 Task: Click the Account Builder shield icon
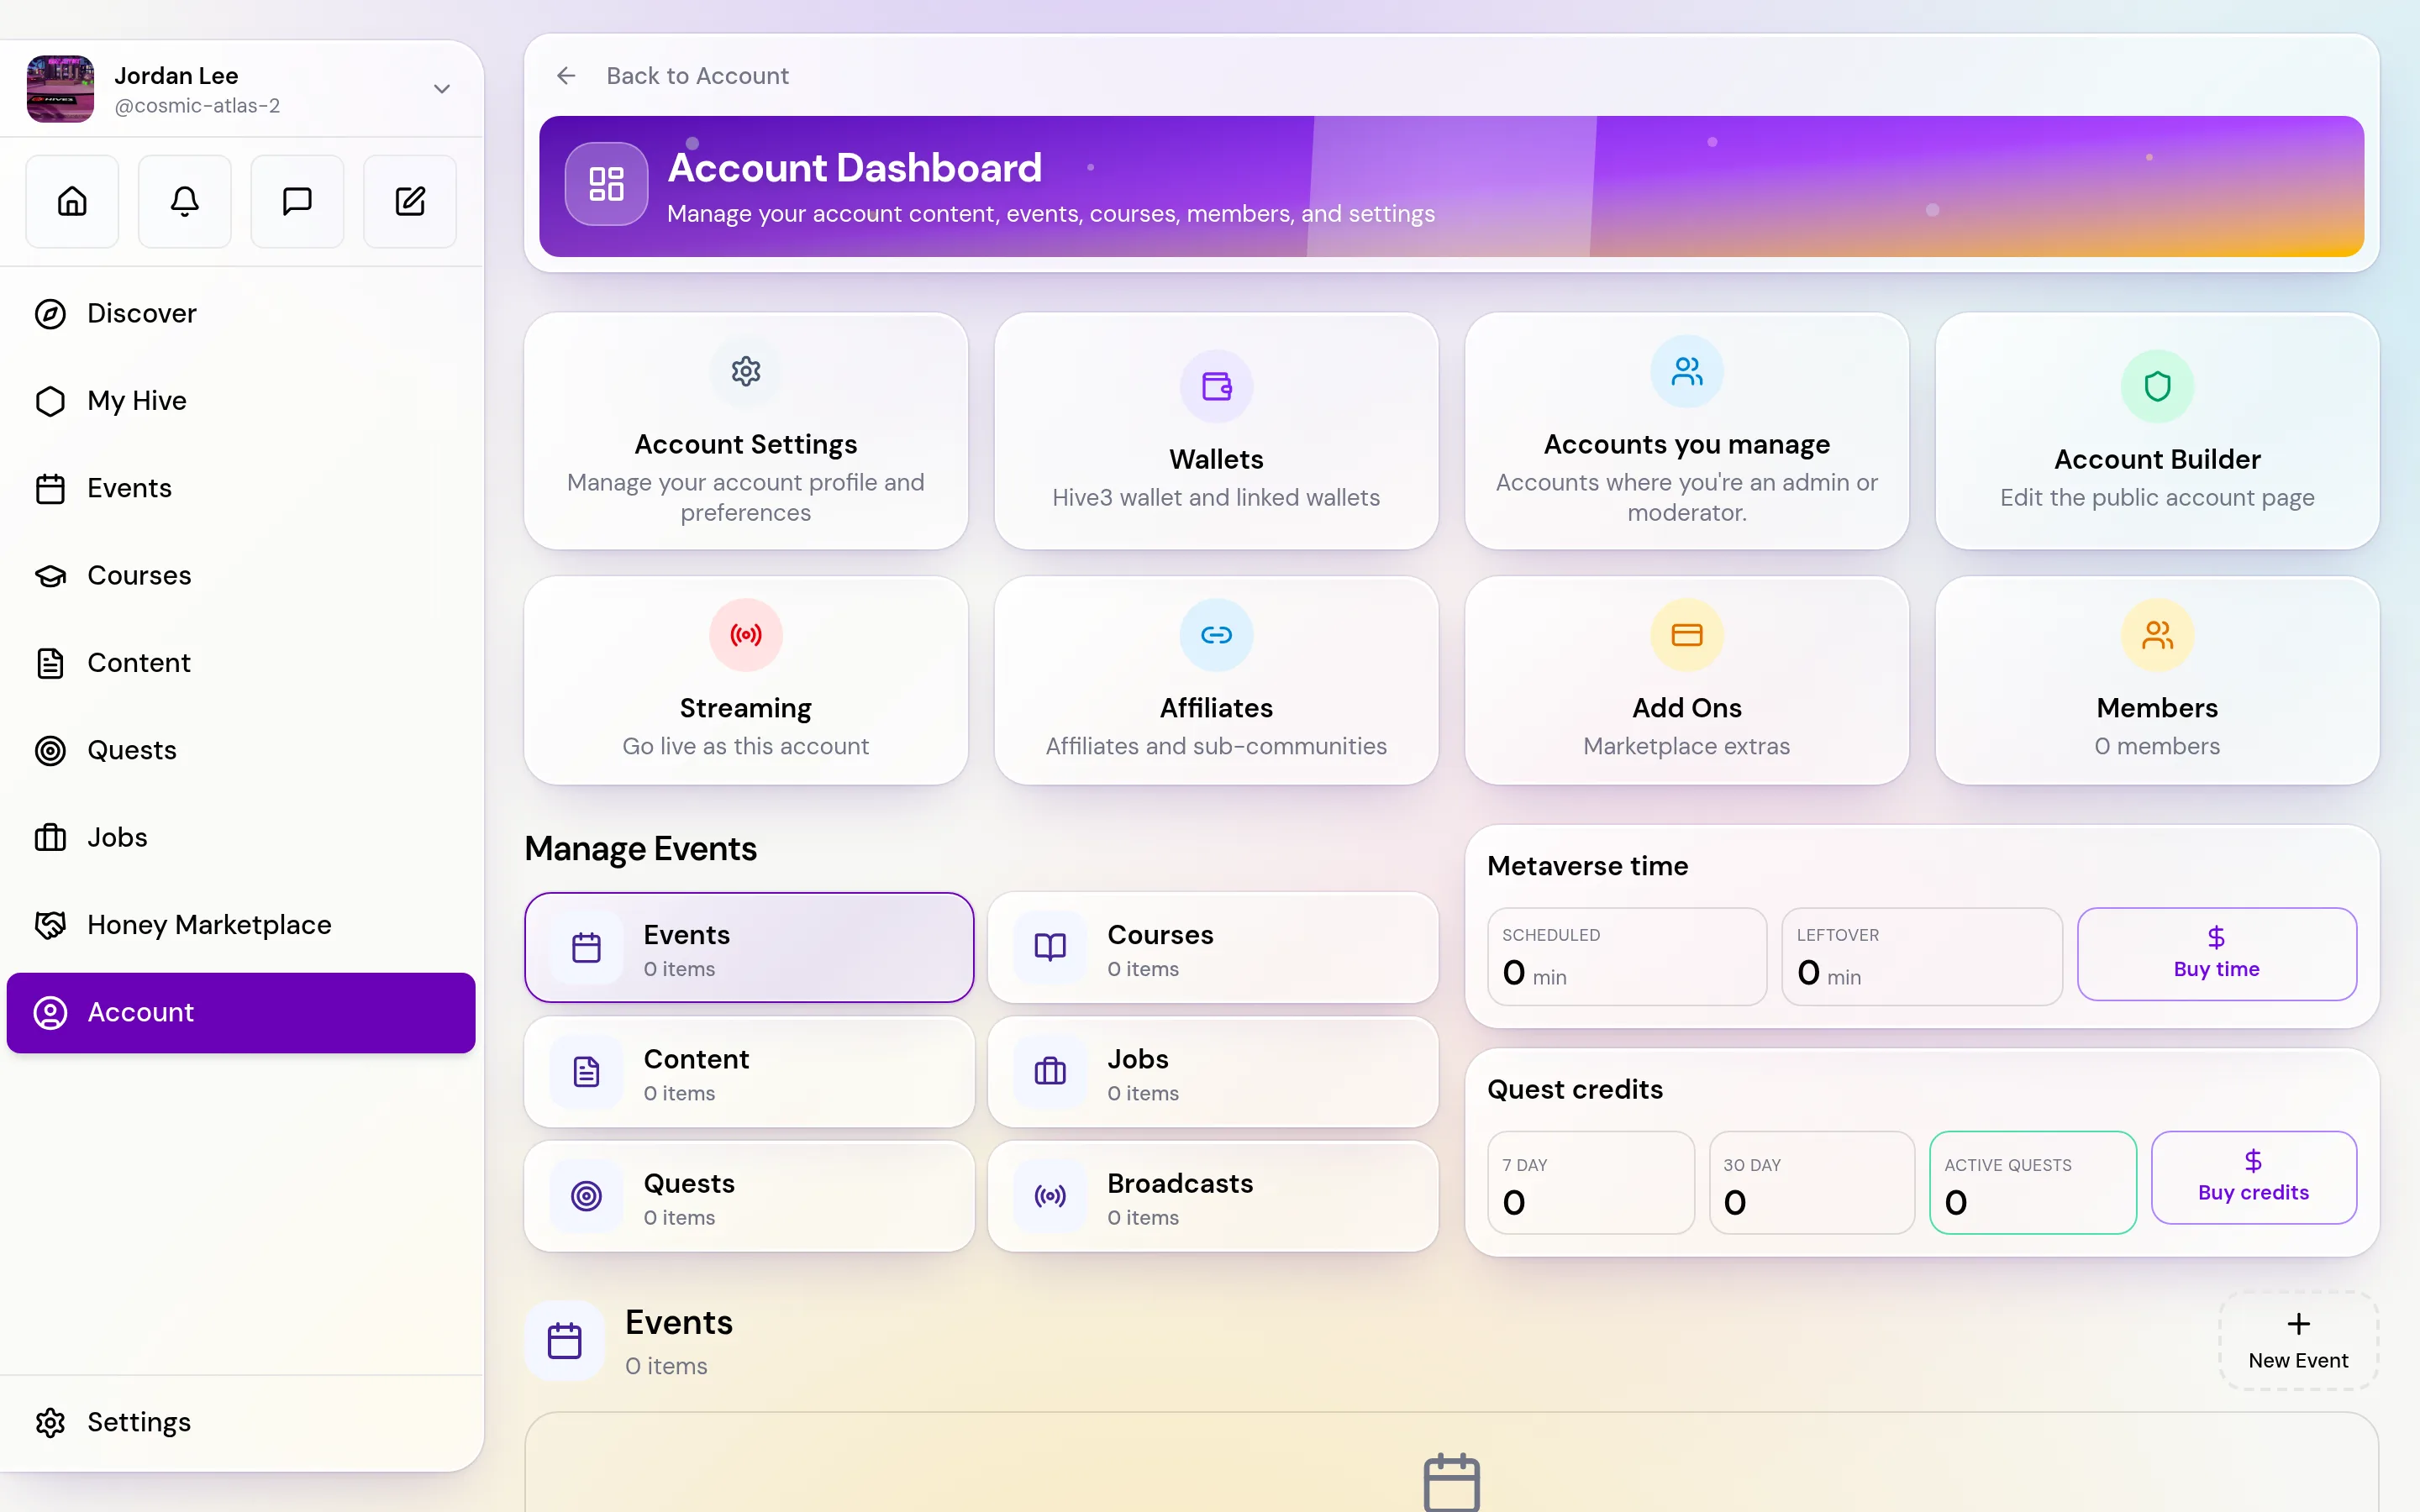click(x=2157, y=386)
